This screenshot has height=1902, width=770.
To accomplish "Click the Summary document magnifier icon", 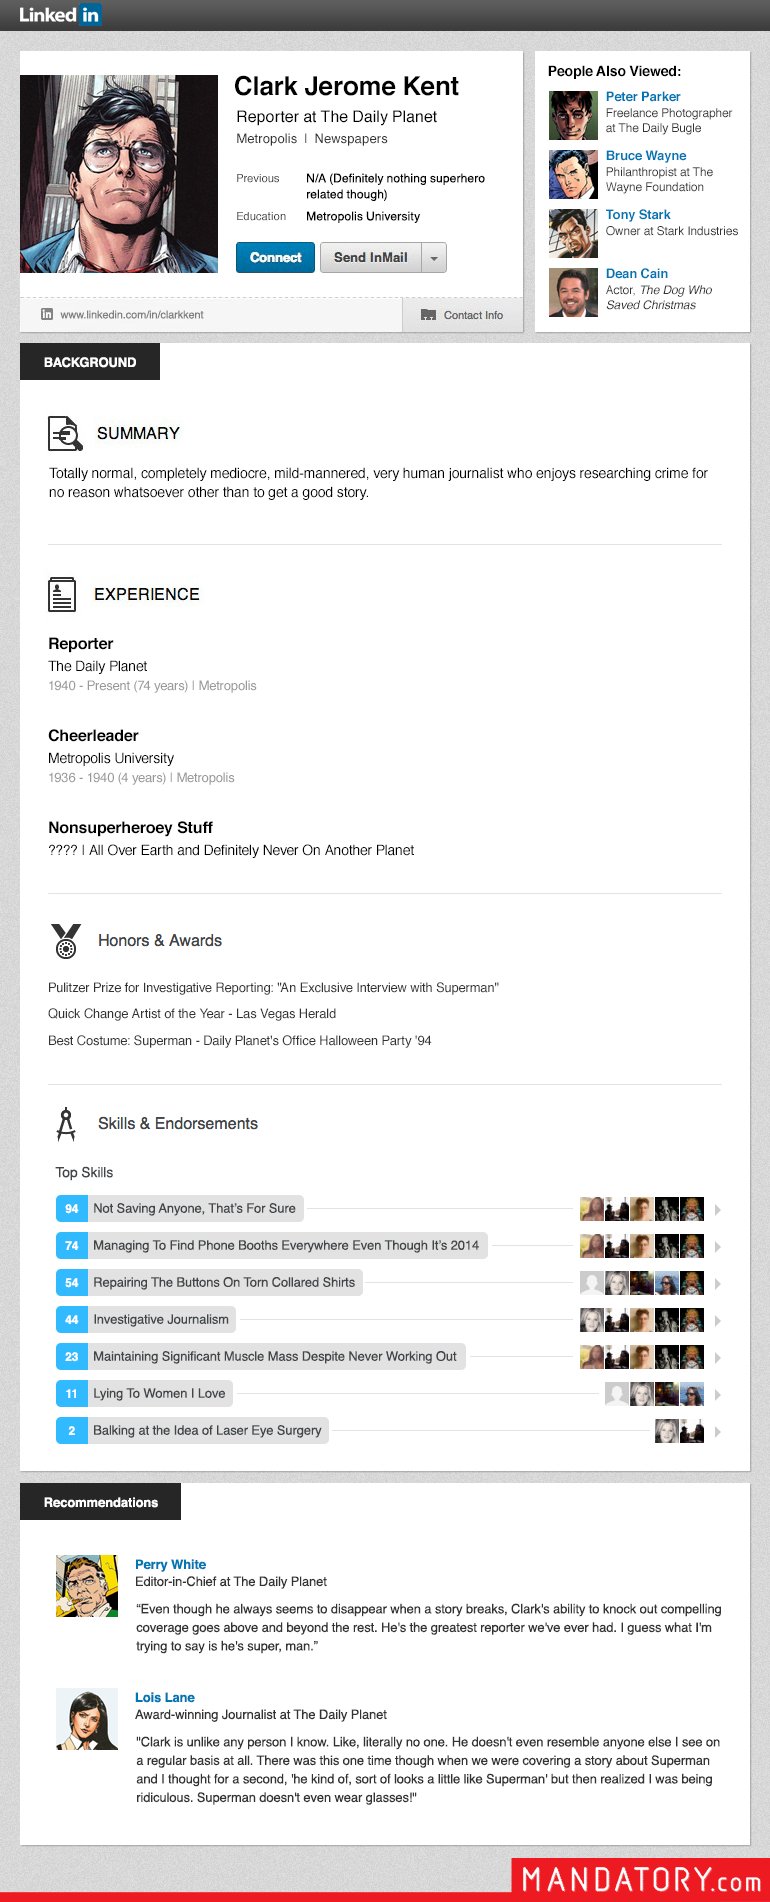I will tap(65, 433).
